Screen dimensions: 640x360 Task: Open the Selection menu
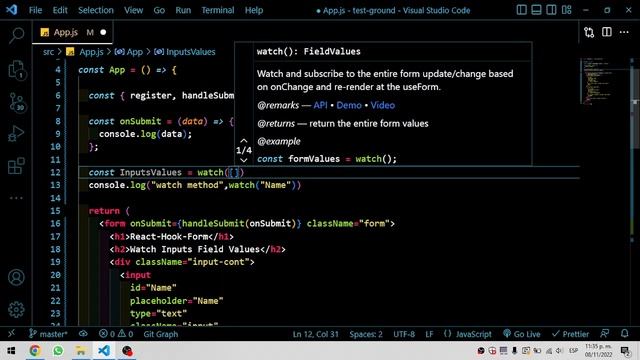[x=96, y=10]
